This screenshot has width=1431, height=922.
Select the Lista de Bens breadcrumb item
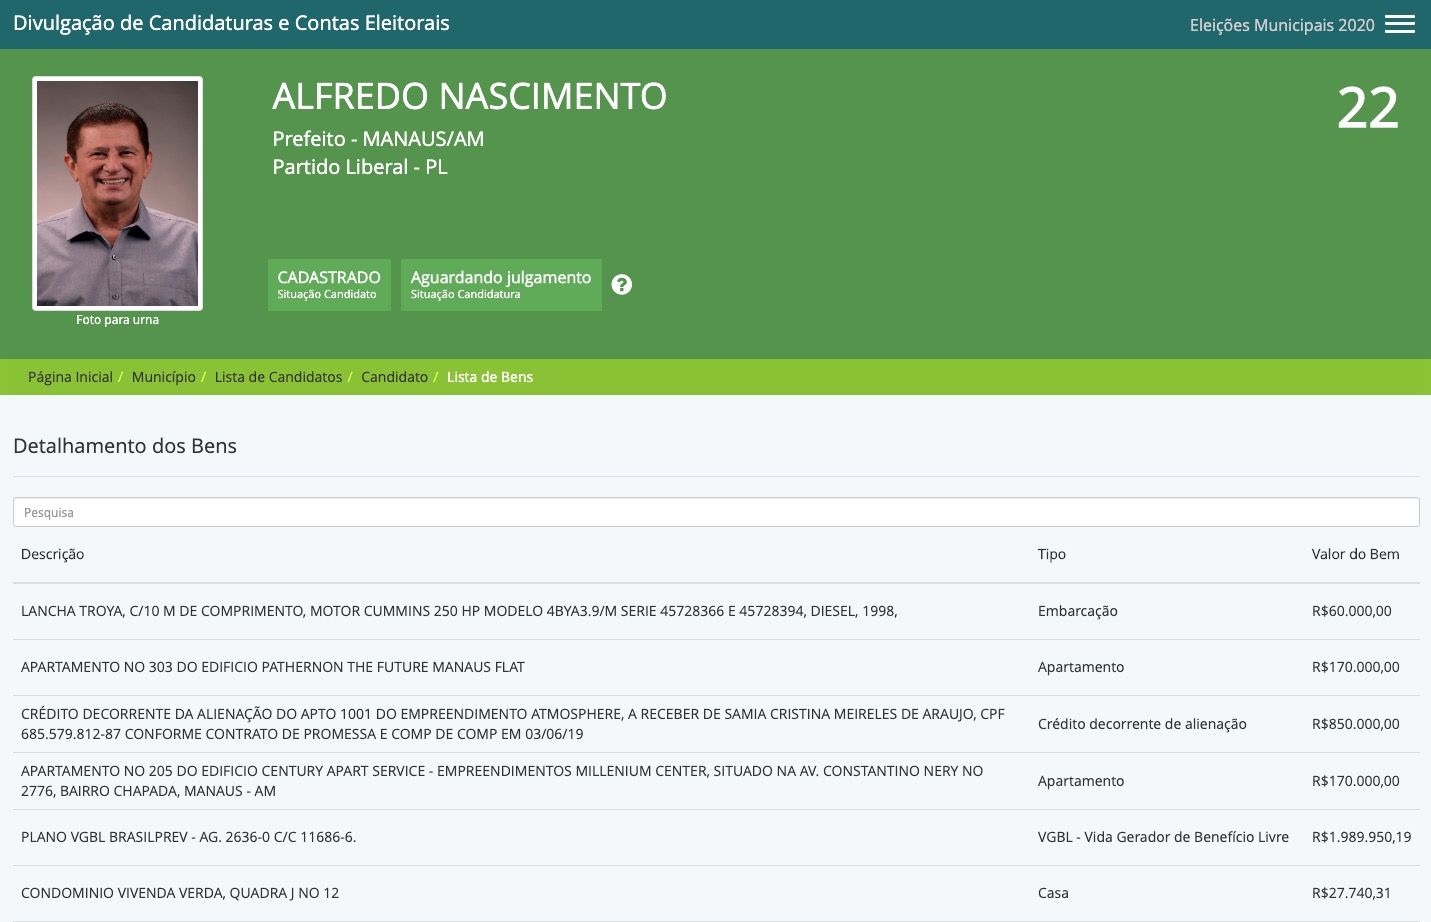click(x=489, y=377)
